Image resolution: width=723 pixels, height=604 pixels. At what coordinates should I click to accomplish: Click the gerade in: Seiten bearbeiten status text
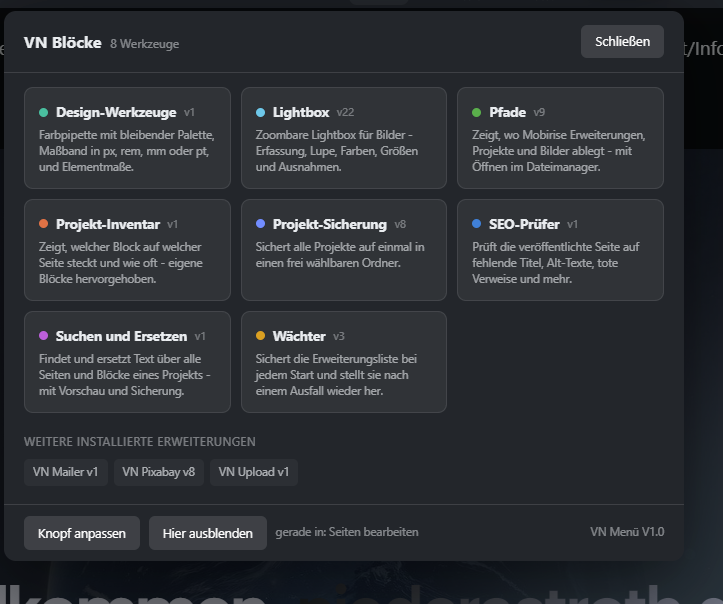click(347, 532)
